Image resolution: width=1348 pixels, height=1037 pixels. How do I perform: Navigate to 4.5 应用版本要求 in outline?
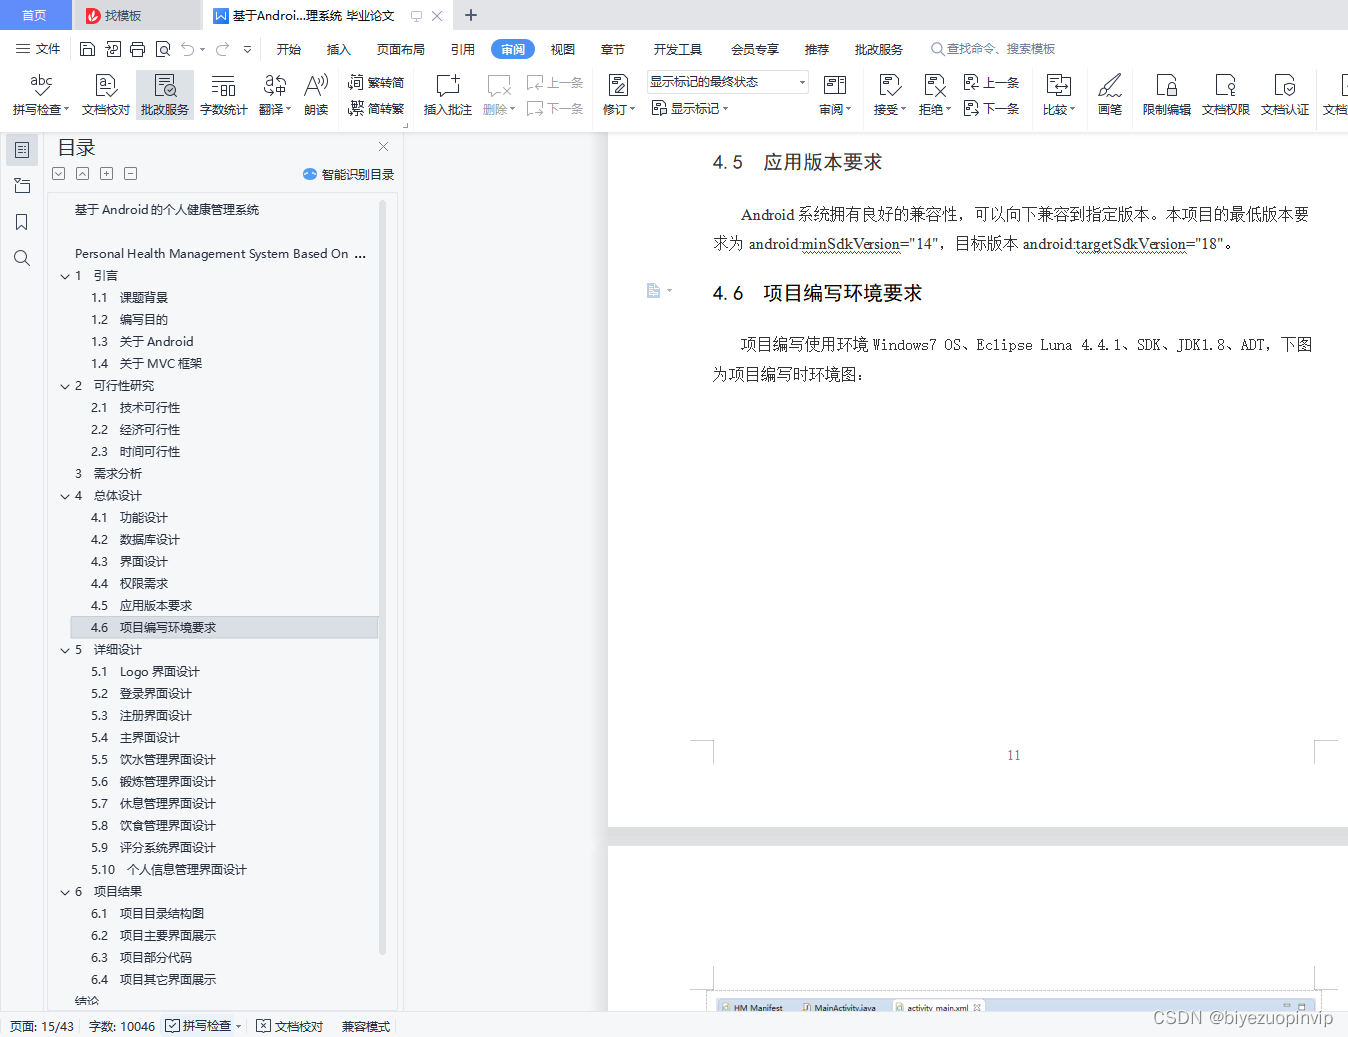(x=141, y=606)
